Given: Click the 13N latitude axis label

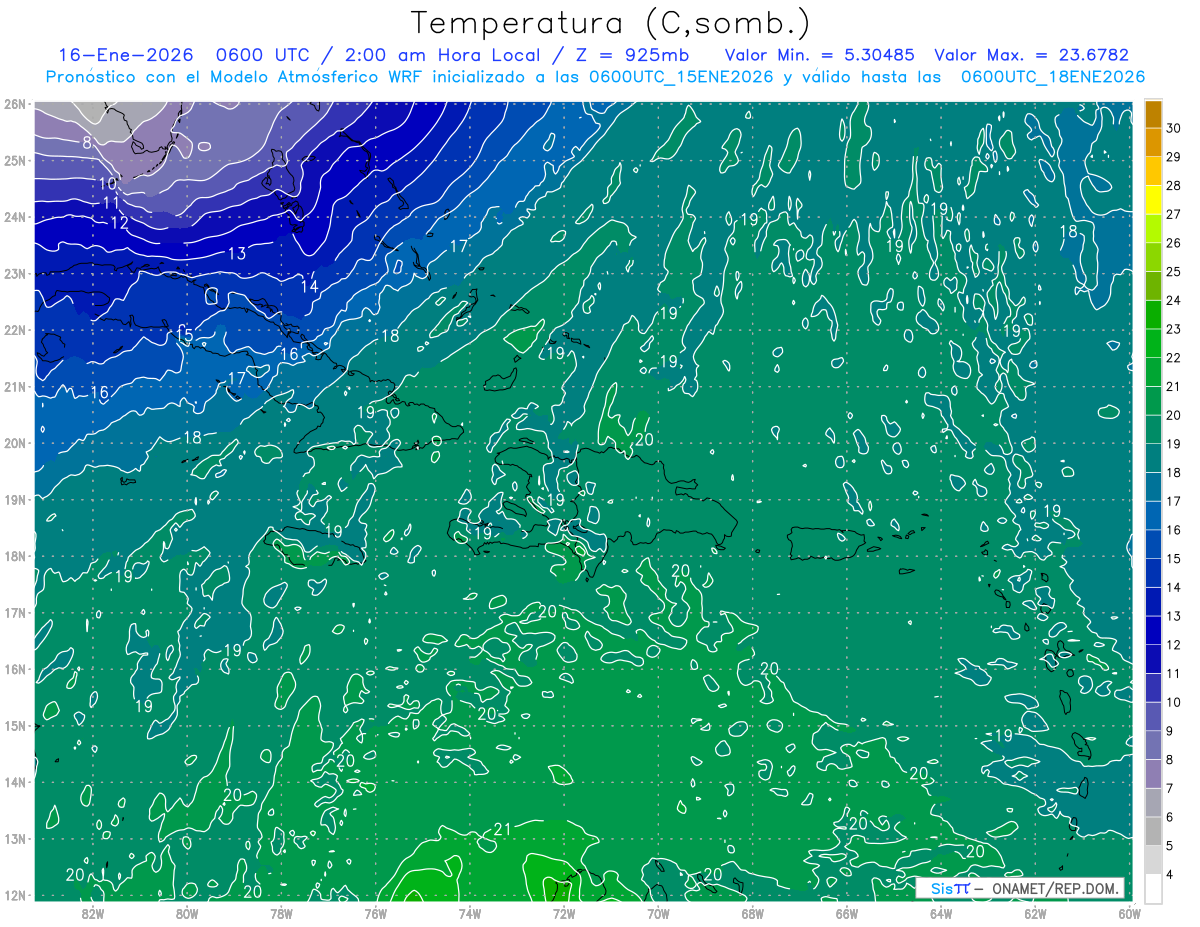Looking at the screenshot, I should tap(14, 838).
